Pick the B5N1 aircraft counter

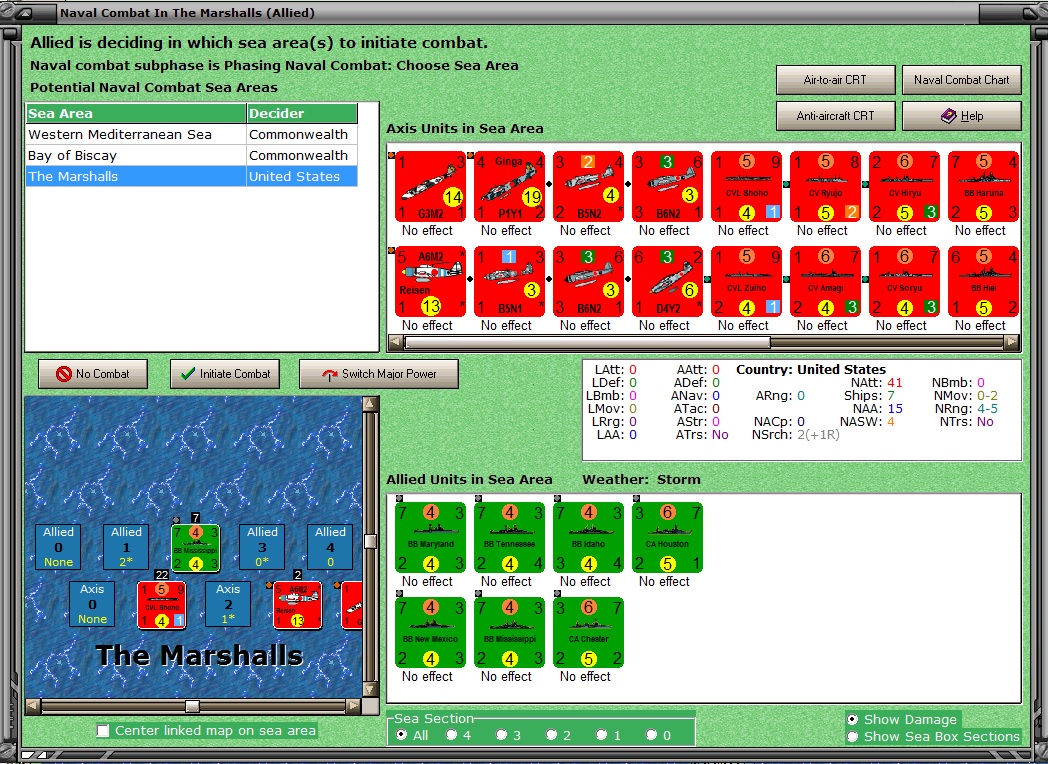point(509,281)
